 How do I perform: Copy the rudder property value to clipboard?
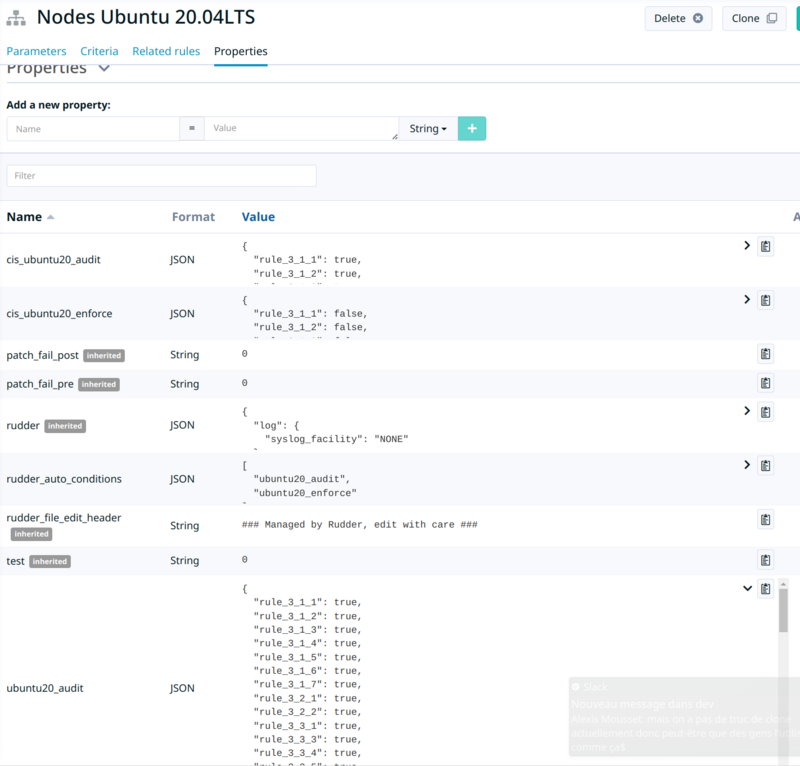coord(765,412)
